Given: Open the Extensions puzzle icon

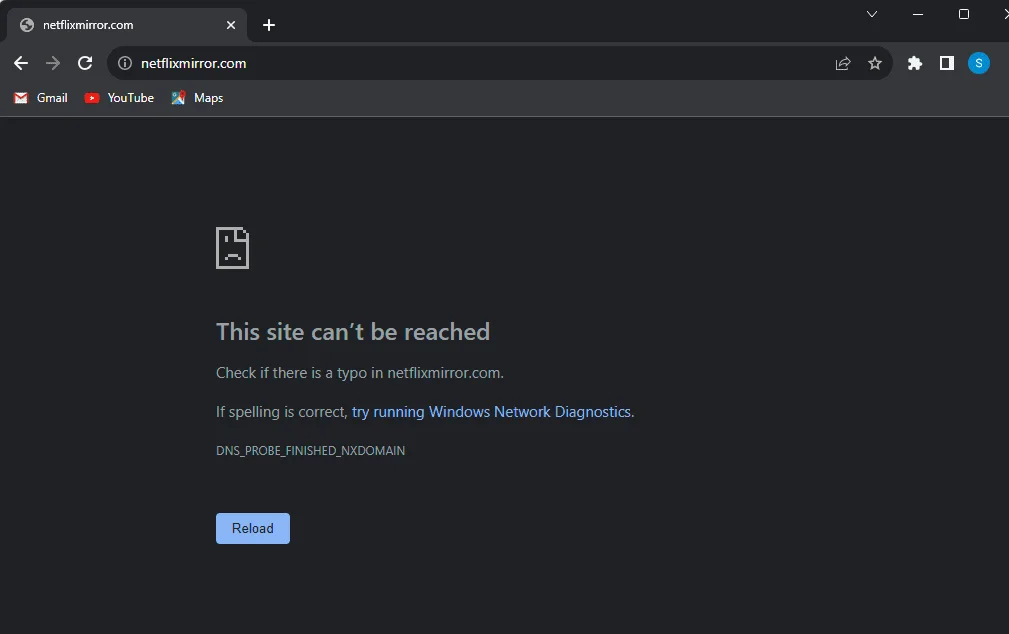Looking at the screenshot, I should [x=914, y=63].
